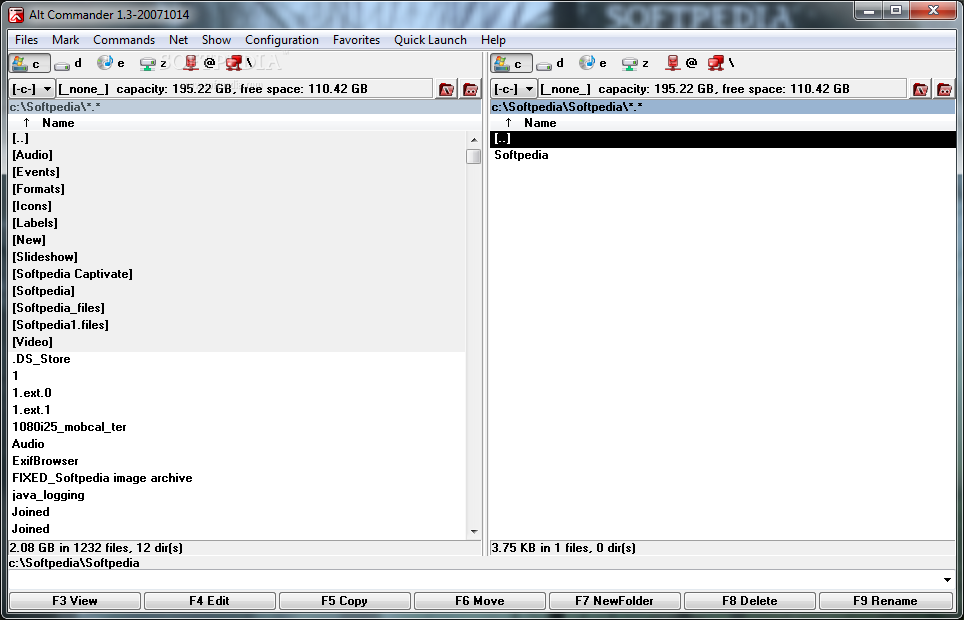Sort left panel by Name header
The height and width of the screenshot is (620, 964).
58,123
